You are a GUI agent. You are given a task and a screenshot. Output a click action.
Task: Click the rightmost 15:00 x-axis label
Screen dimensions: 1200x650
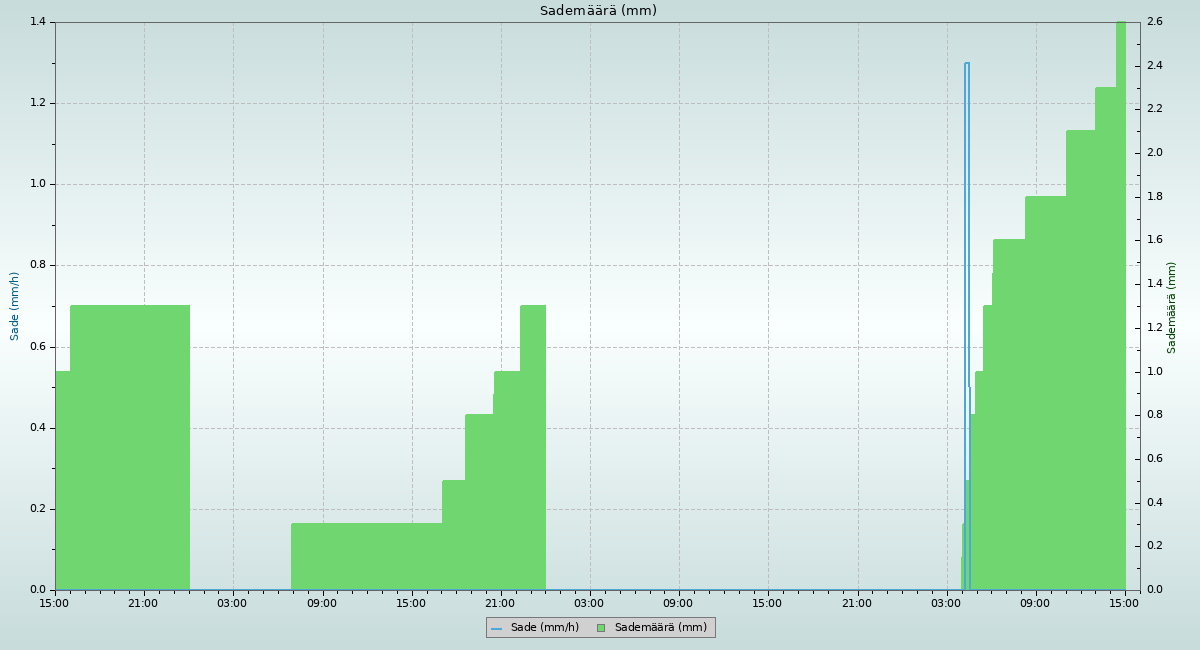click(1125, 603)
